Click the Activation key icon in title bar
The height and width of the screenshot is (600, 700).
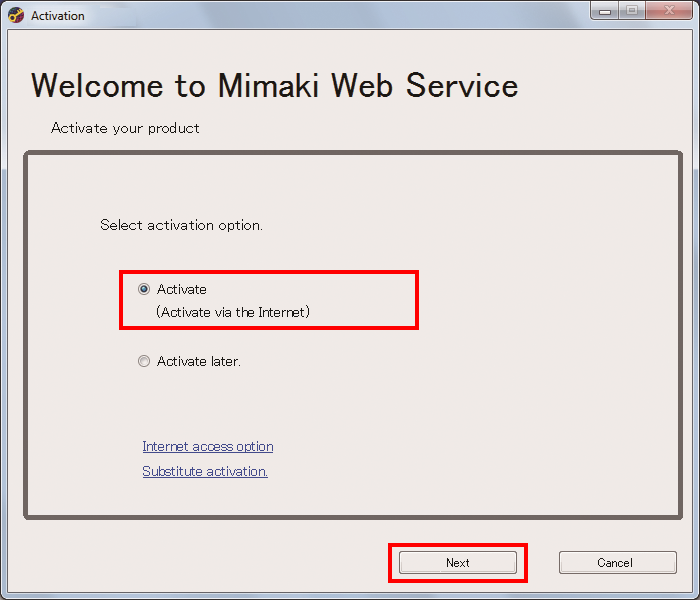point(16,16)
